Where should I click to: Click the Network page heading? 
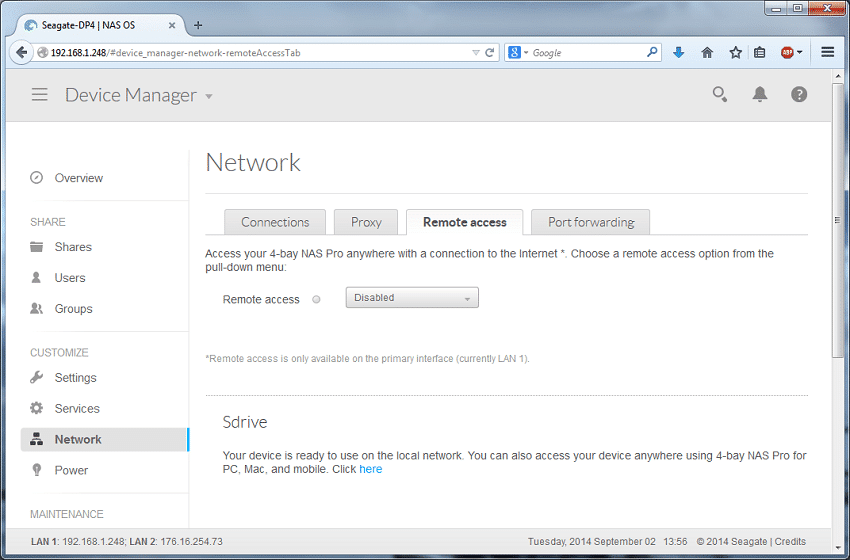[x=253, y=162]
